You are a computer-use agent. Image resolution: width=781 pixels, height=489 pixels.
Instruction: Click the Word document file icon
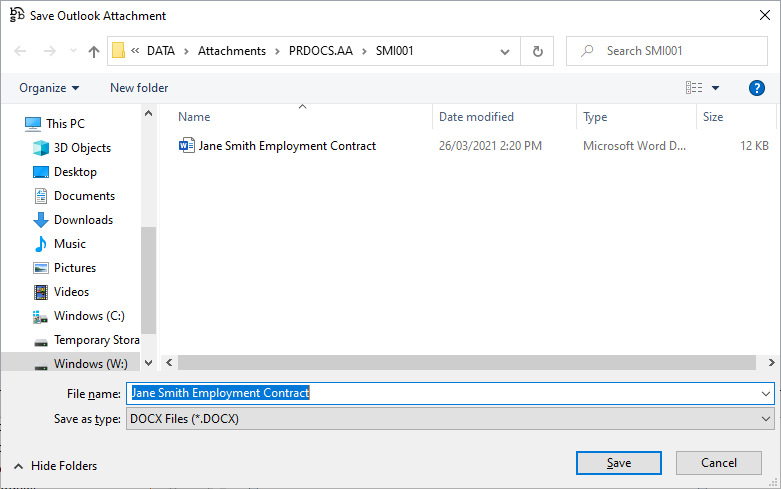click(186, 146)
